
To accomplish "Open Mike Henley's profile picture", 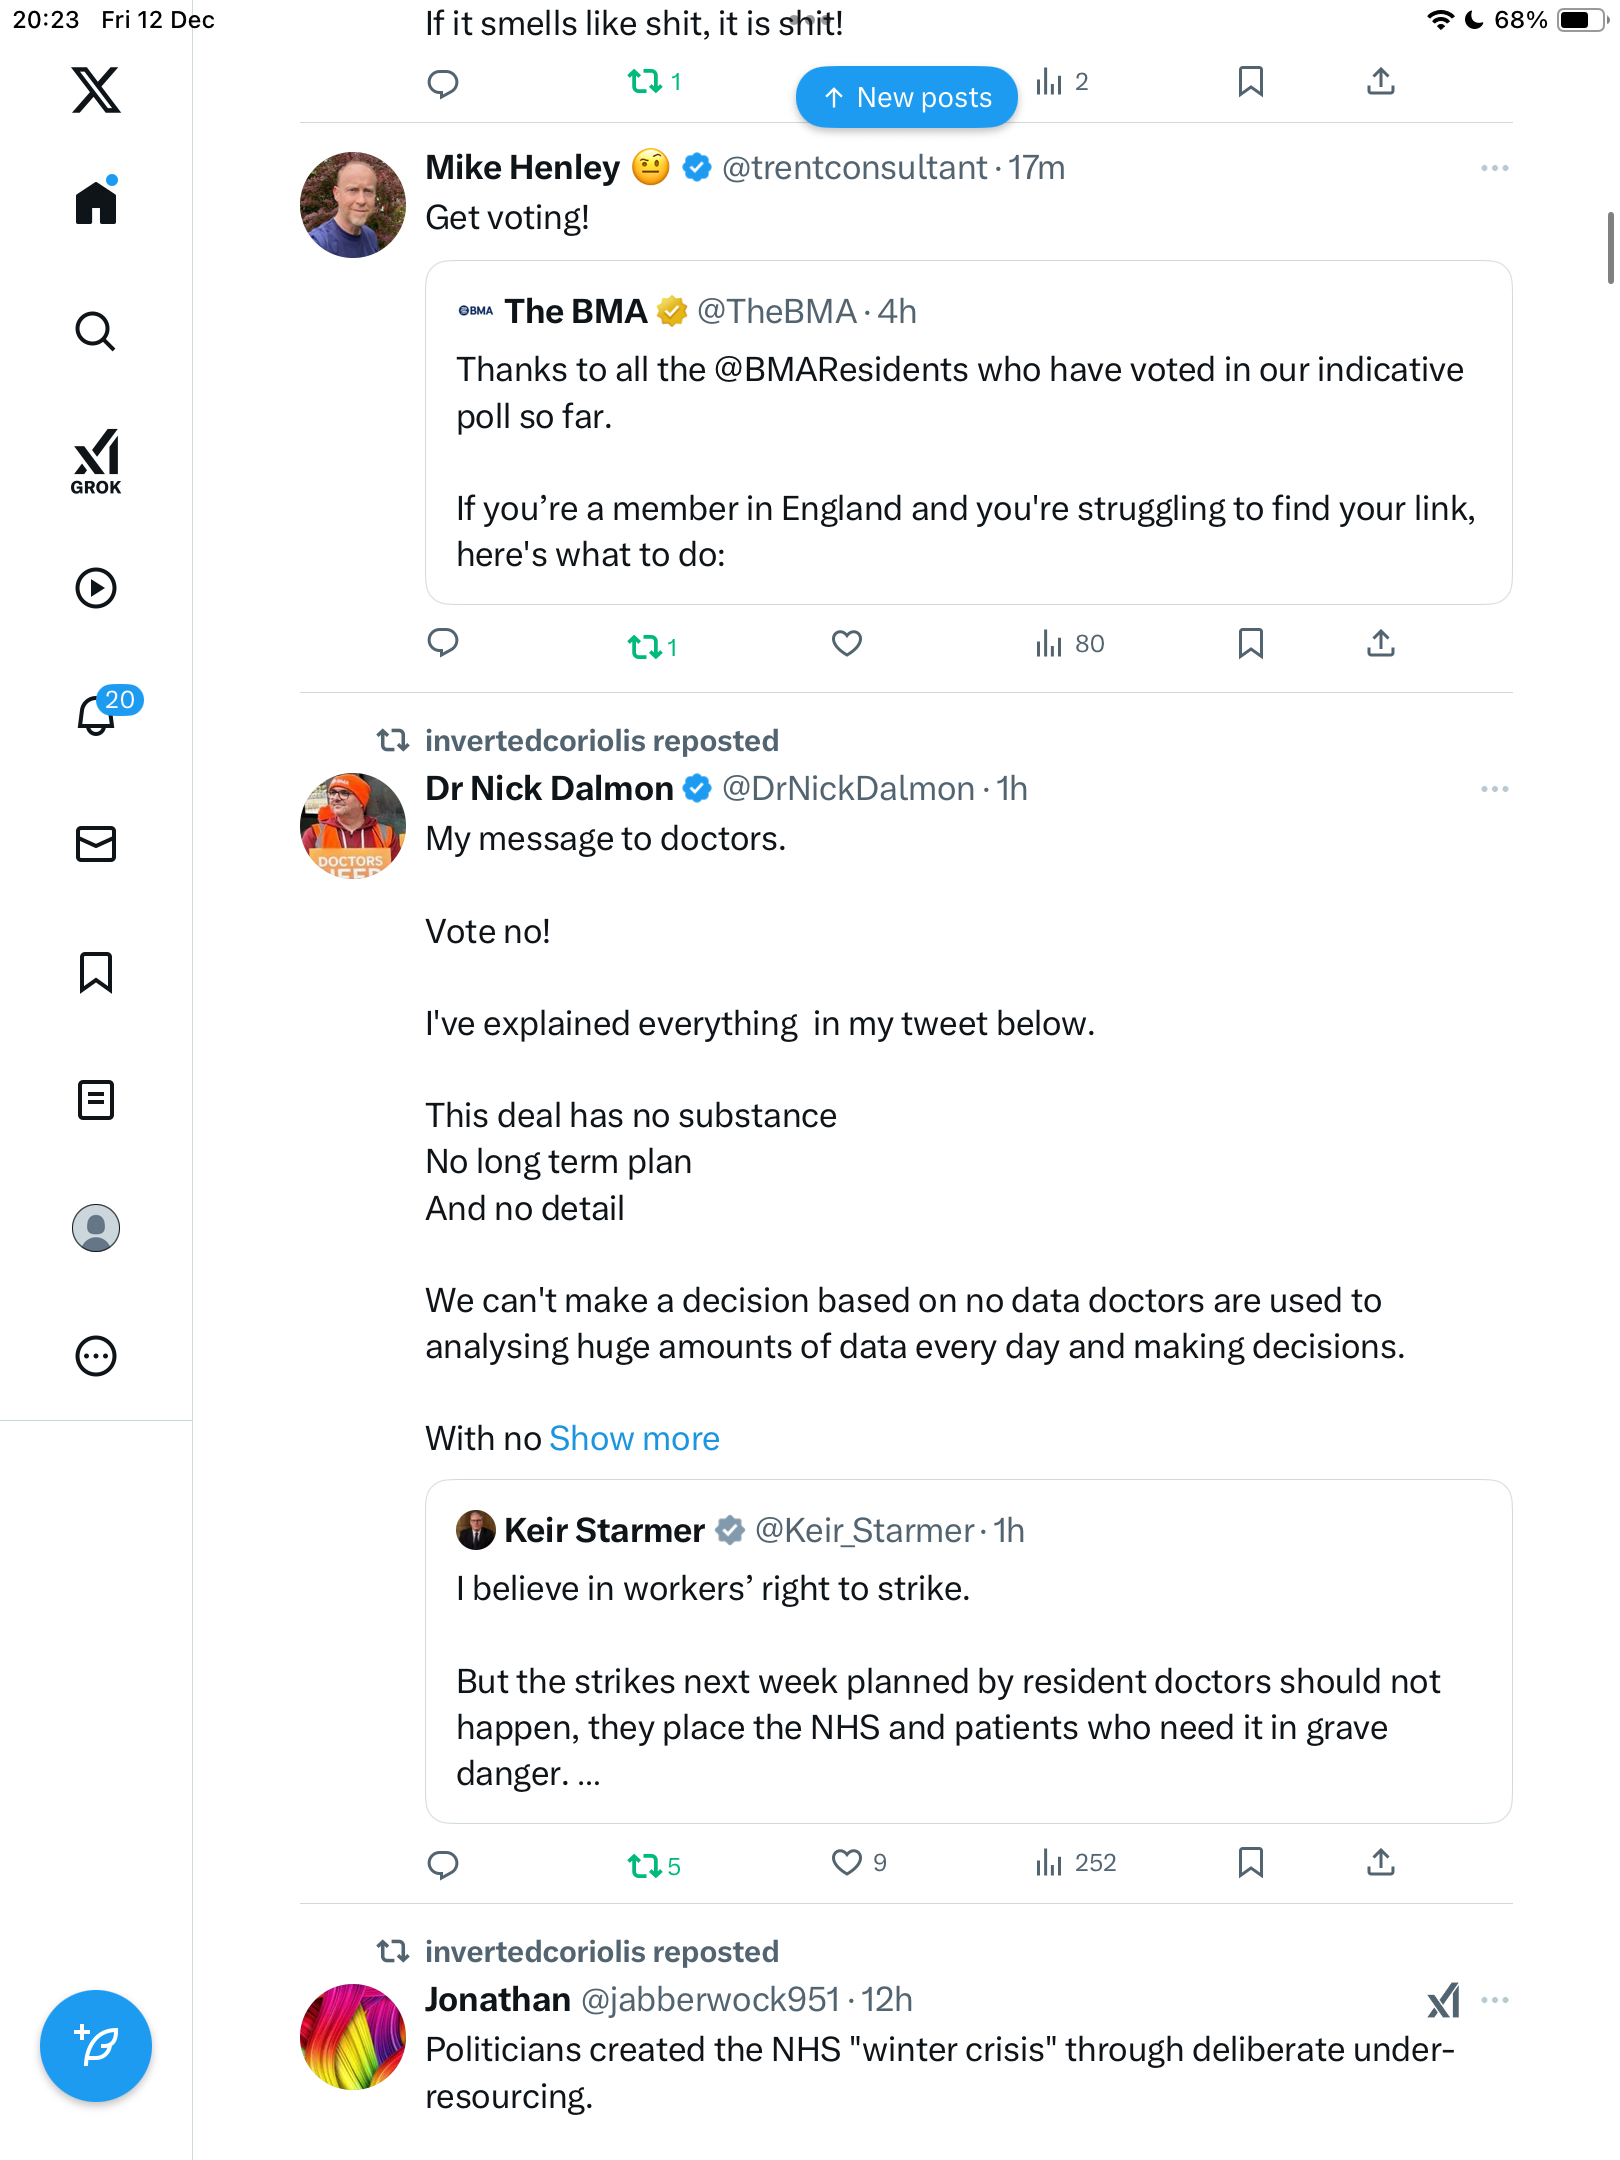I will (353, 205).
